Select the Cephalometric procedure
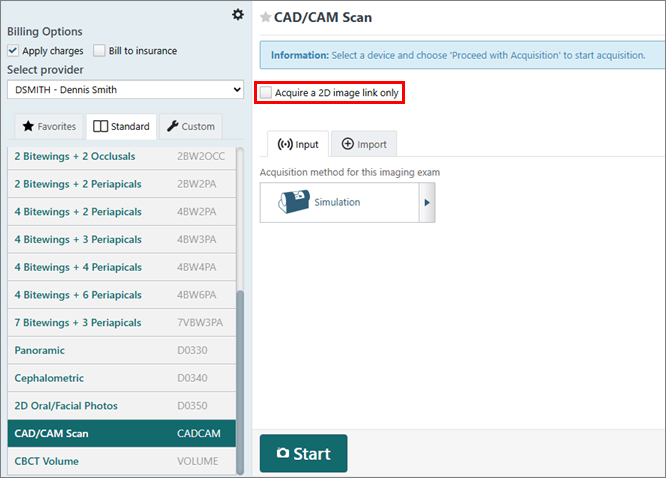This screenshot has height=478, width=666. pyautogui.click(x=121, y=378)
